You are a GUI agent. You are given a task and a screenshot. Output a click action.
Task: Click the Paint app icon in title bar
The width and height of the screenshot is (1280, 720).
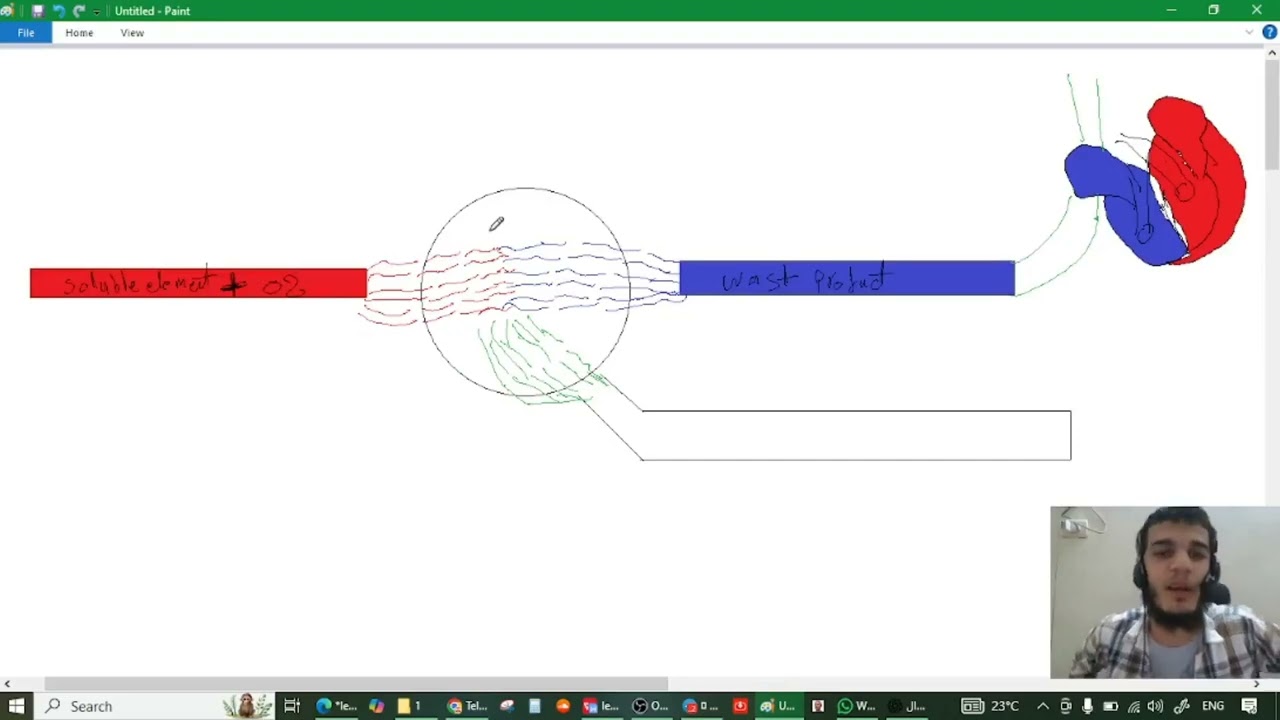(8, 11)
